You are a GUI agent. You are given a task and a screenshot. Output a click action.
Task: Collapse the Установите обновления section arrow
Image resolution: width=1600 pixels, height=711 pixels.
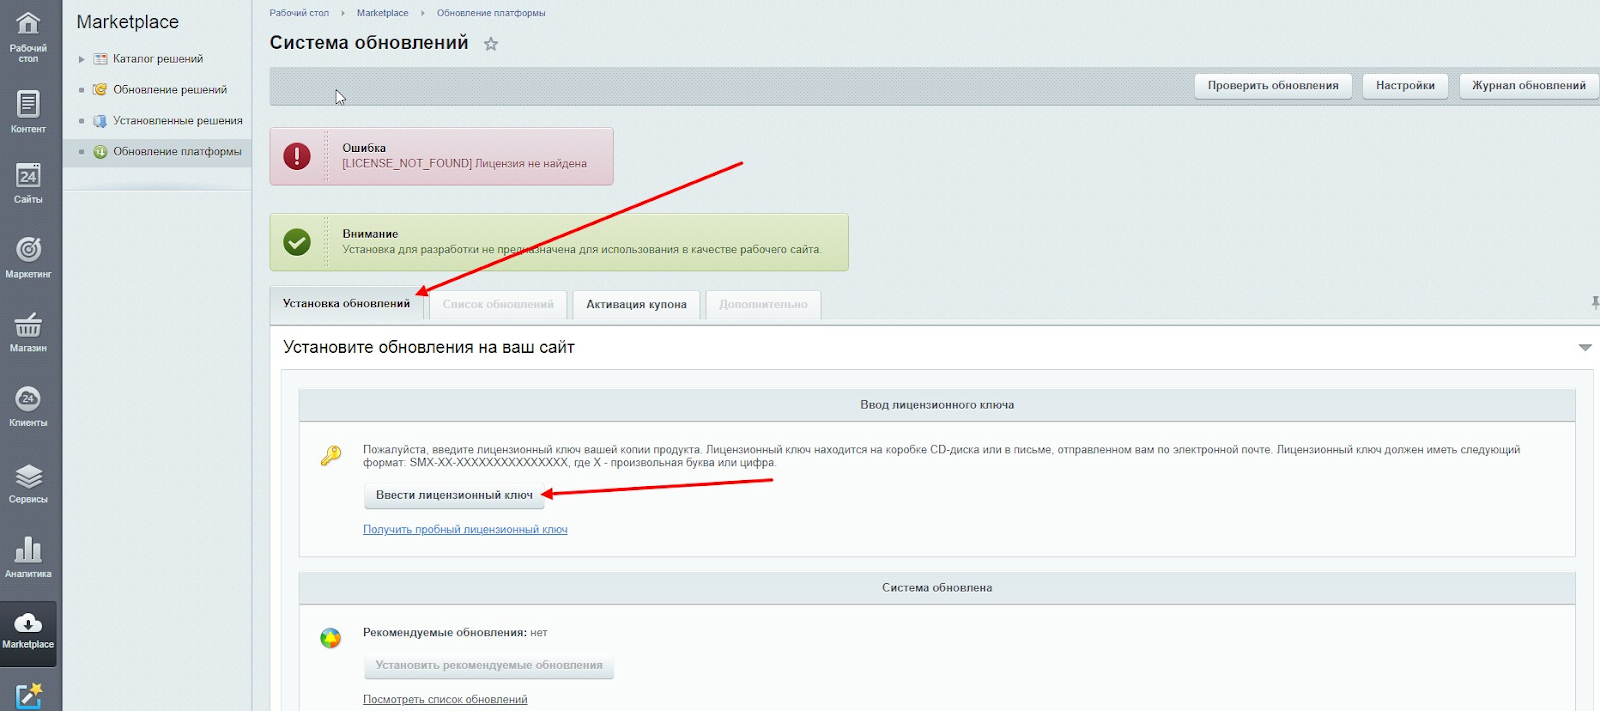coord(1584,347)
